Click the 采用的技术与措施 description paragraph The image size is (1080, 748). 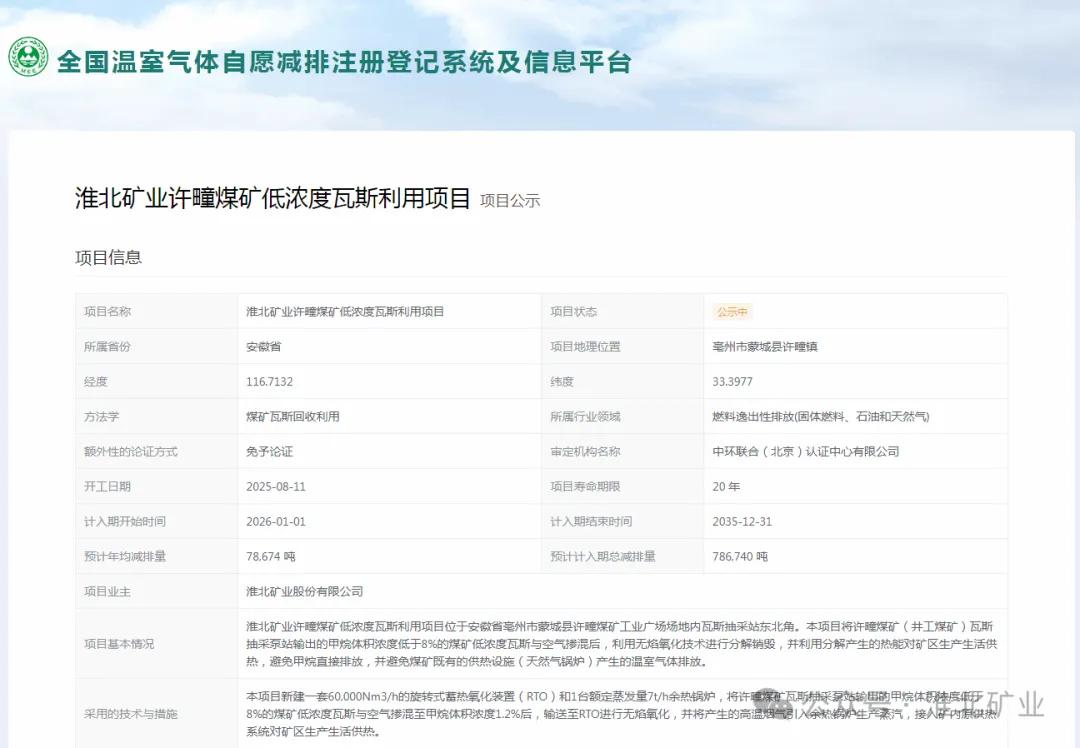point(622,714)
